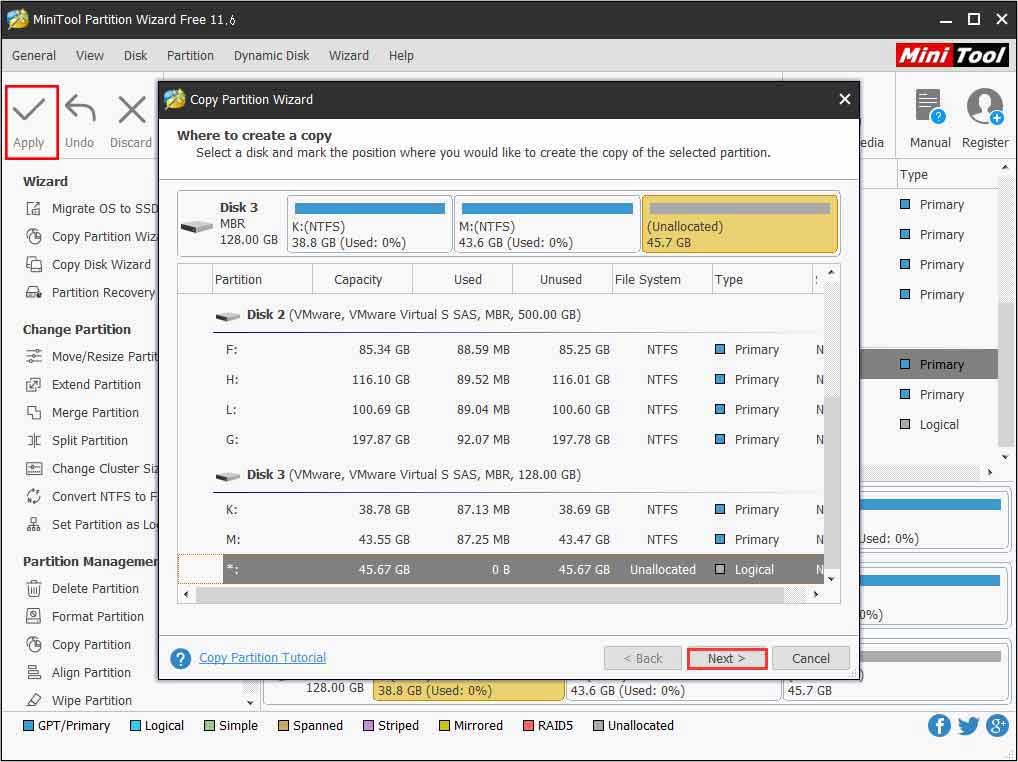This screenshot has width=1018, height=762.
Task: Select Format Partition in sidebar
Action: (x=85, y=616)
